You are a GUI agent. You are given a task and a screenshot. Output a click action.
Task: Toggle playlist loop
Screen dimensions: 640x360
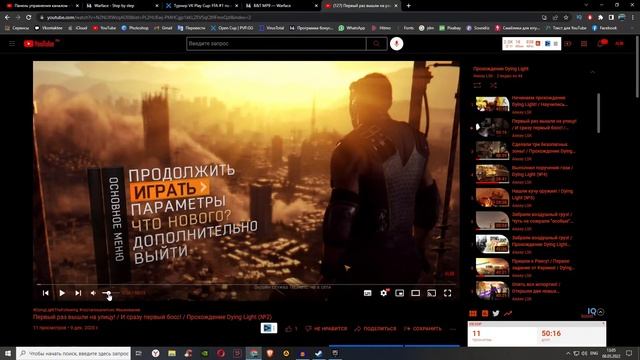[x=477, y=85]
